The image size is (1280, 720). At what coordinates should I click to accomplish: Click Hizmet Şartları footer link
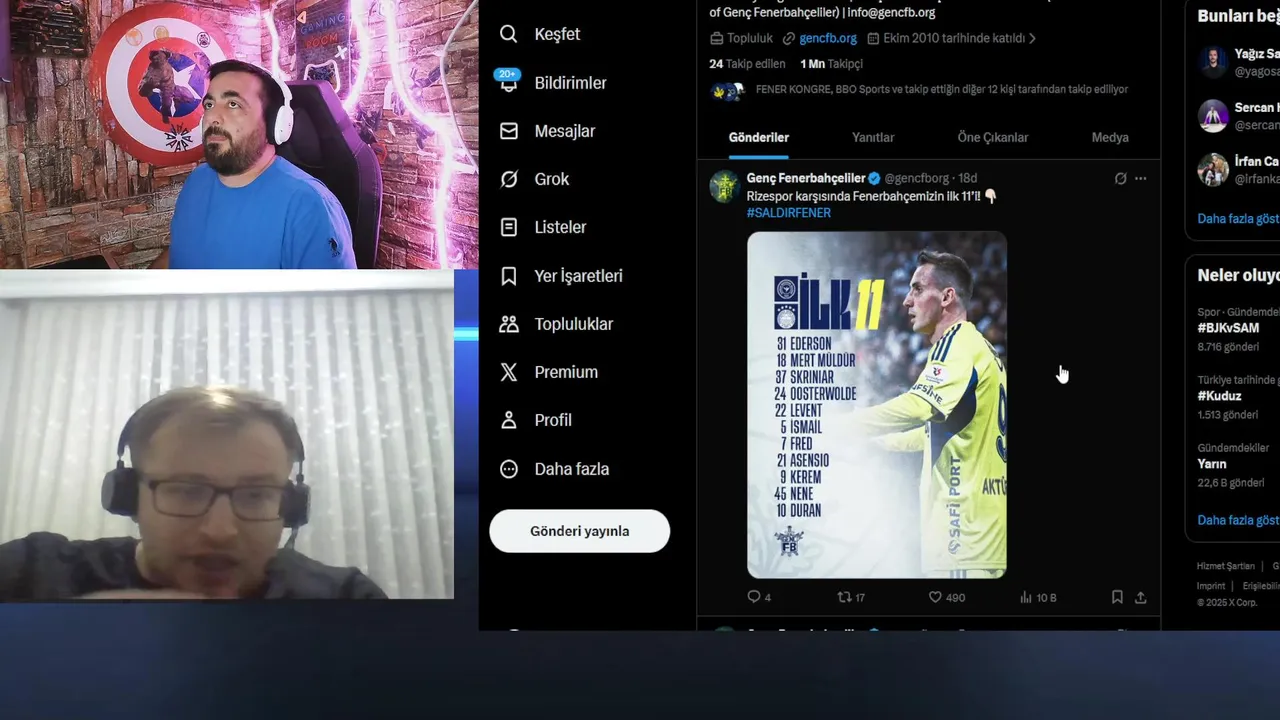pyautogui.click(x=1226, y=566)
